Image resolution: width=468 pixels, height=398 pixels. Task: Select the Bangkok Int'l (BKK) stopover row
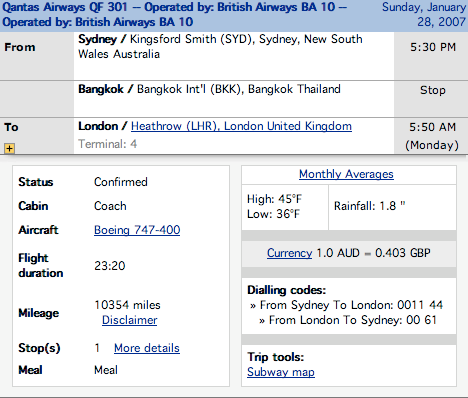tap(234, 99)
